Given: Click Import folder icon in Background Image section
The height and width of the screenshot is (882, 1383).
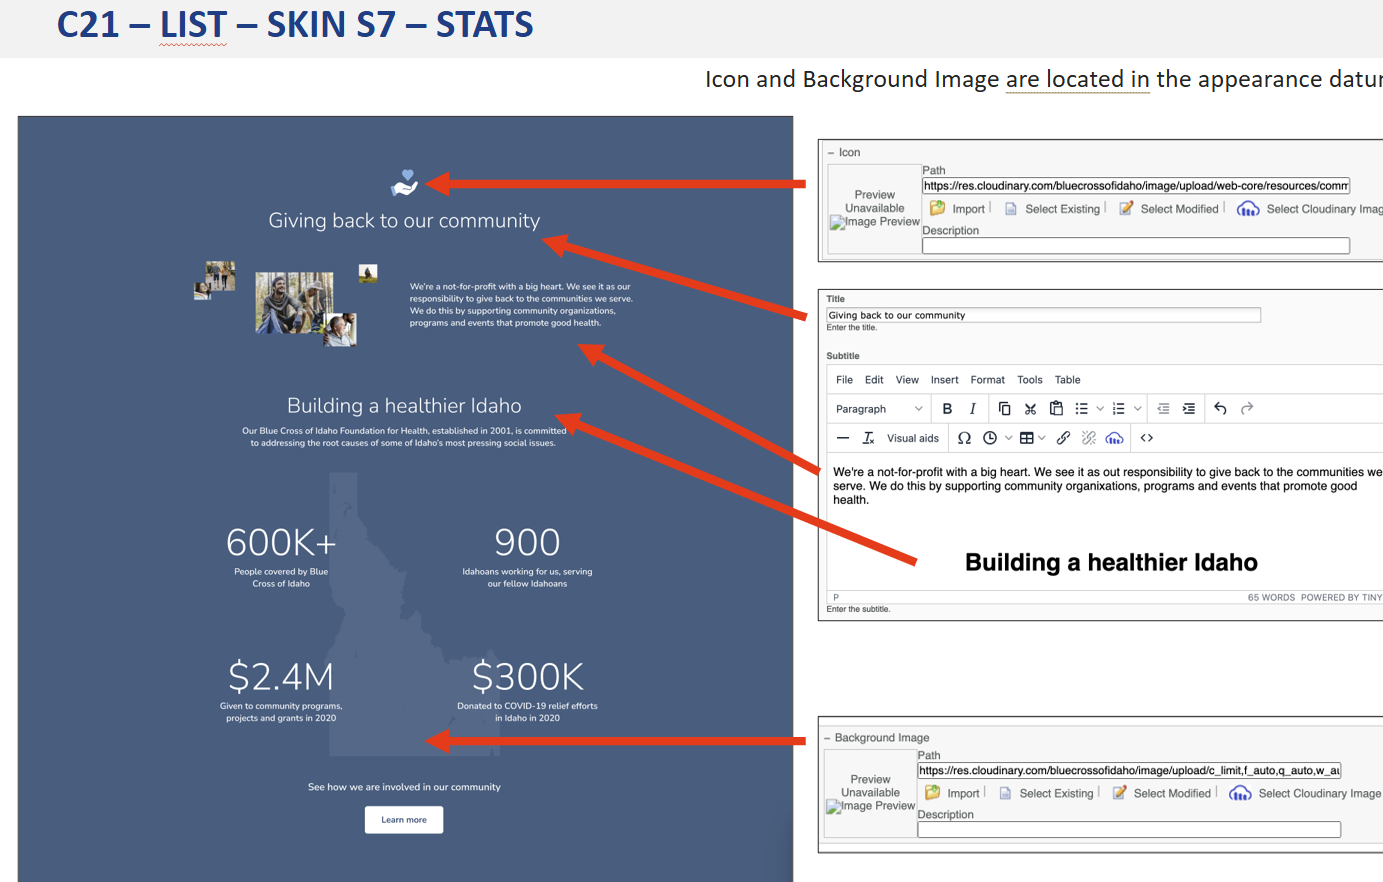Looking at the screenshot, I should [x=932, y=792].
